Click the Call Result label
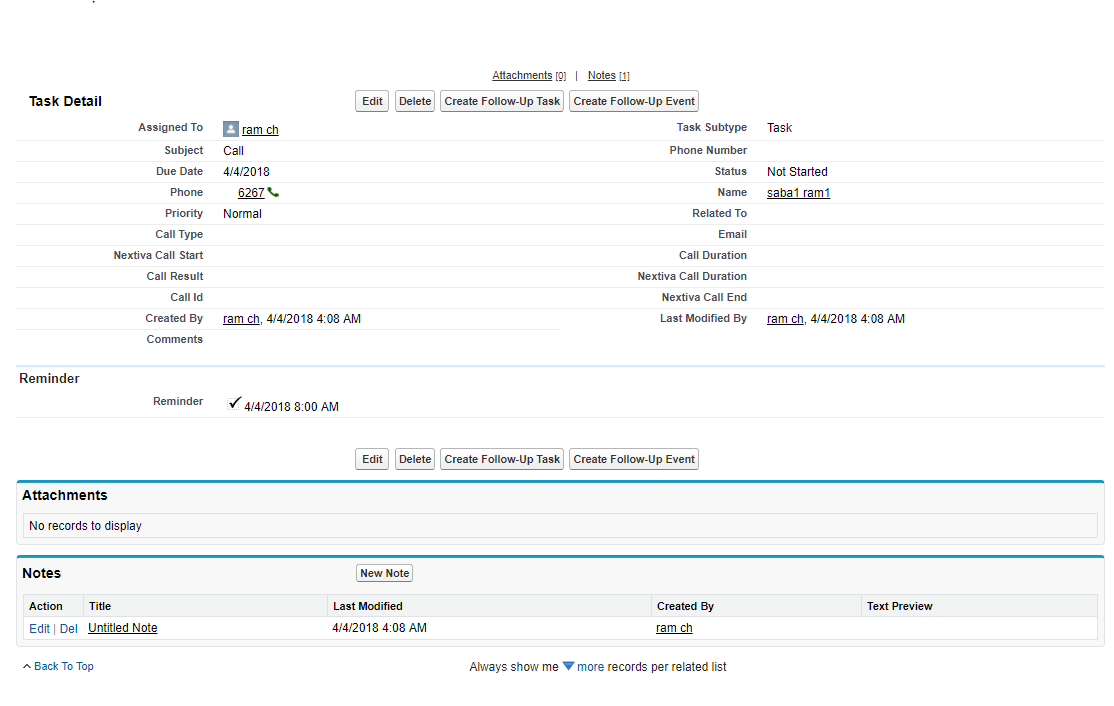1114x706 pixels. 175,276
